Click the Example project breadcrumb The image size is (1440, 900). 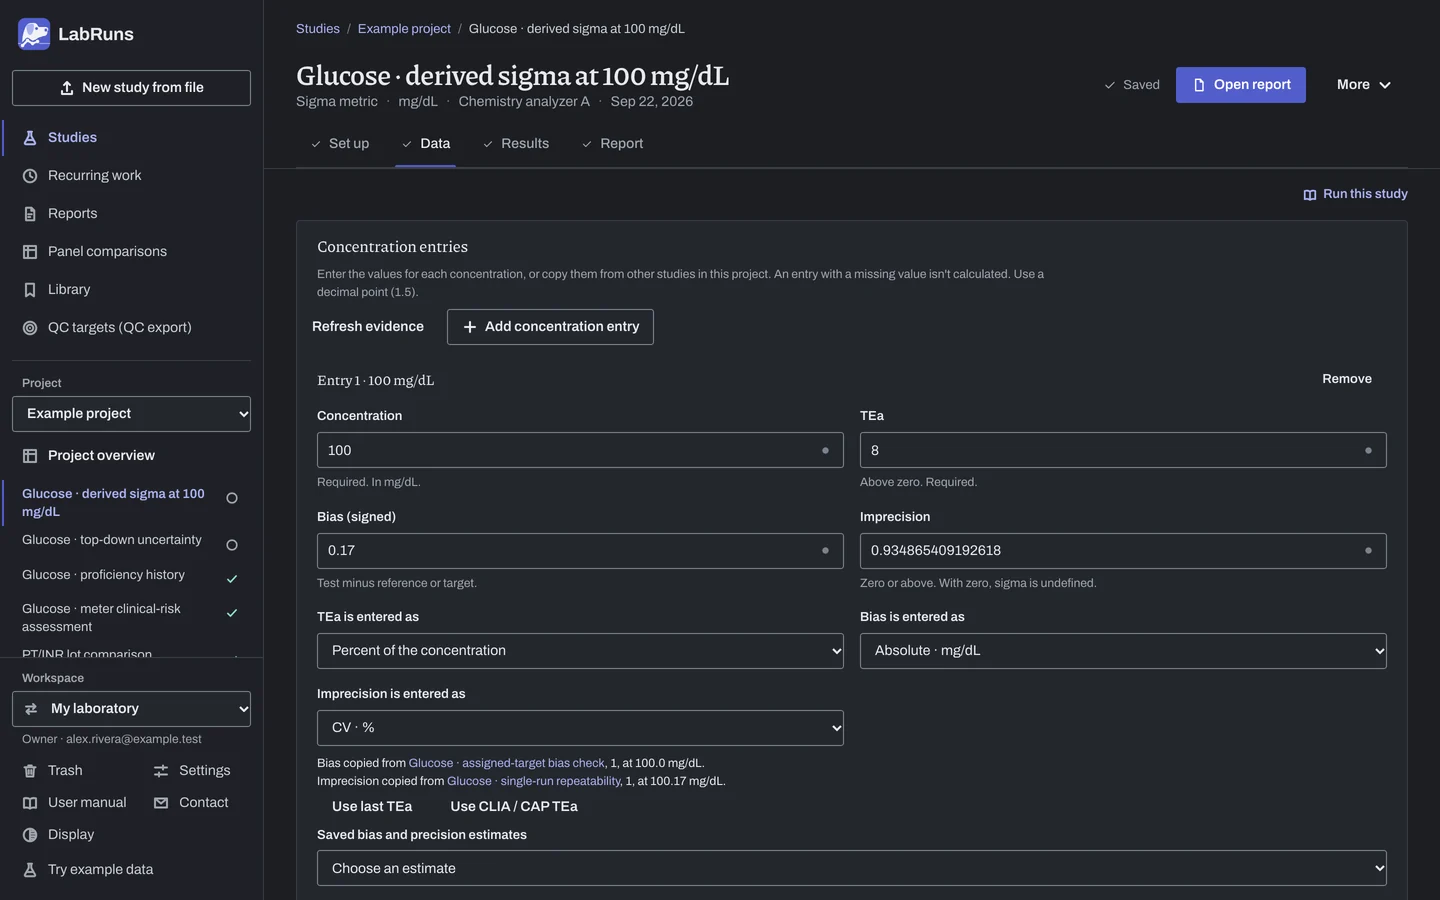[404, 29]
